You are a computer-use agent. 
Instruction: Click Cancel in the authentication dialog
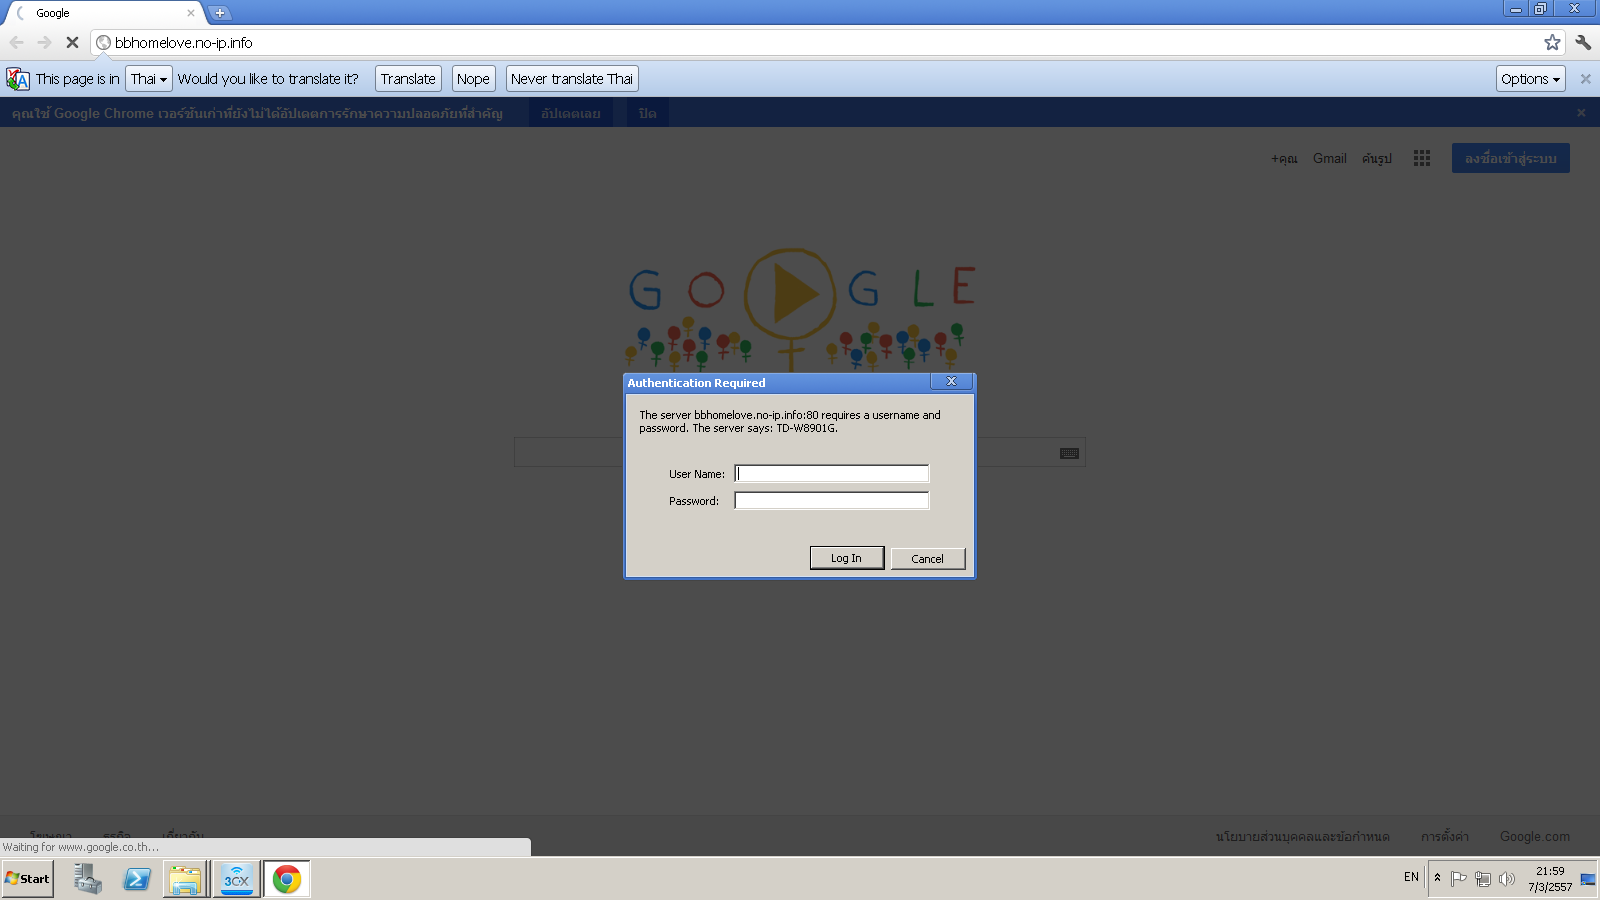[x=928, y=558]
